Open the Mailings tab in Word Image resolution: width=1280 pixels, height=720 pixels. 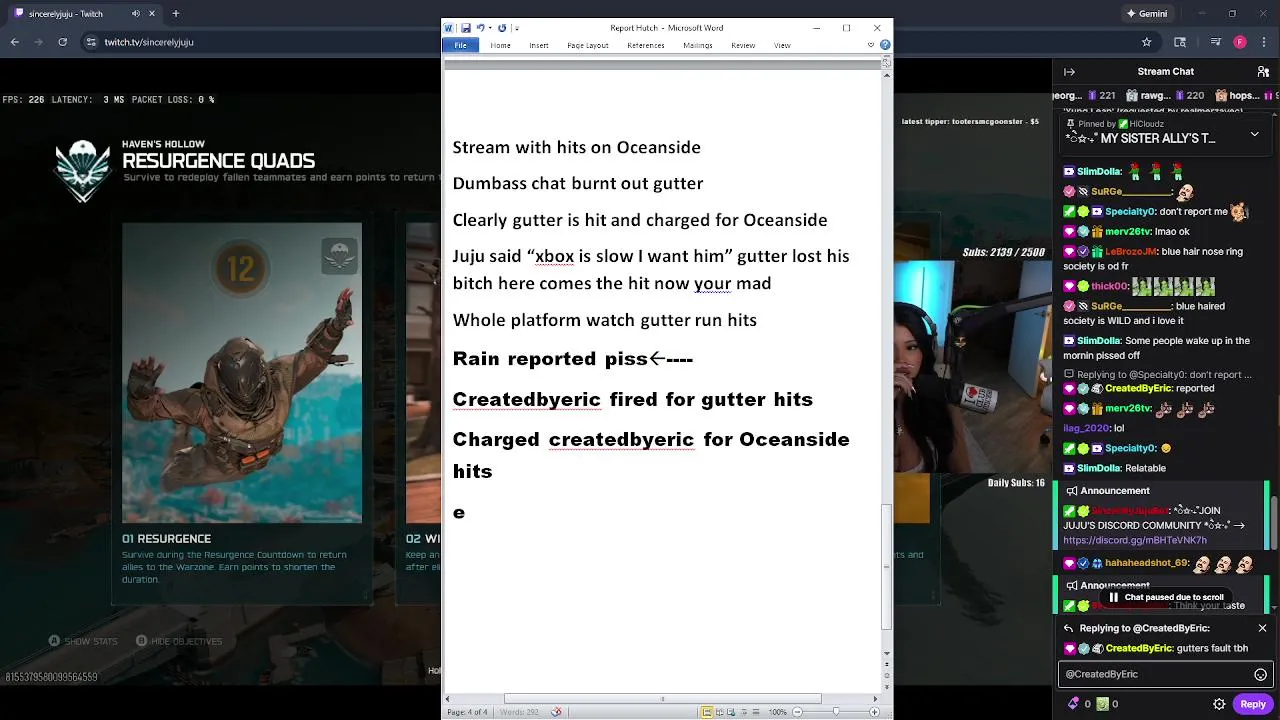[x=697, y=45]
